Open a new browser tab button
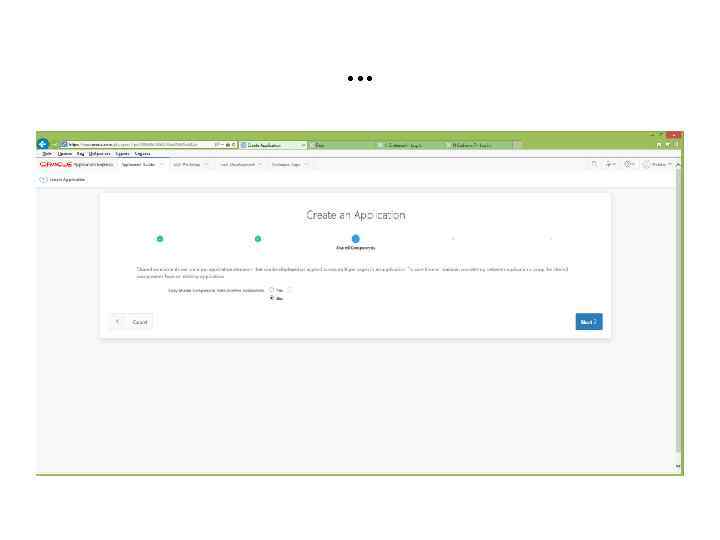720x540 pixels. tap(518, 145)
